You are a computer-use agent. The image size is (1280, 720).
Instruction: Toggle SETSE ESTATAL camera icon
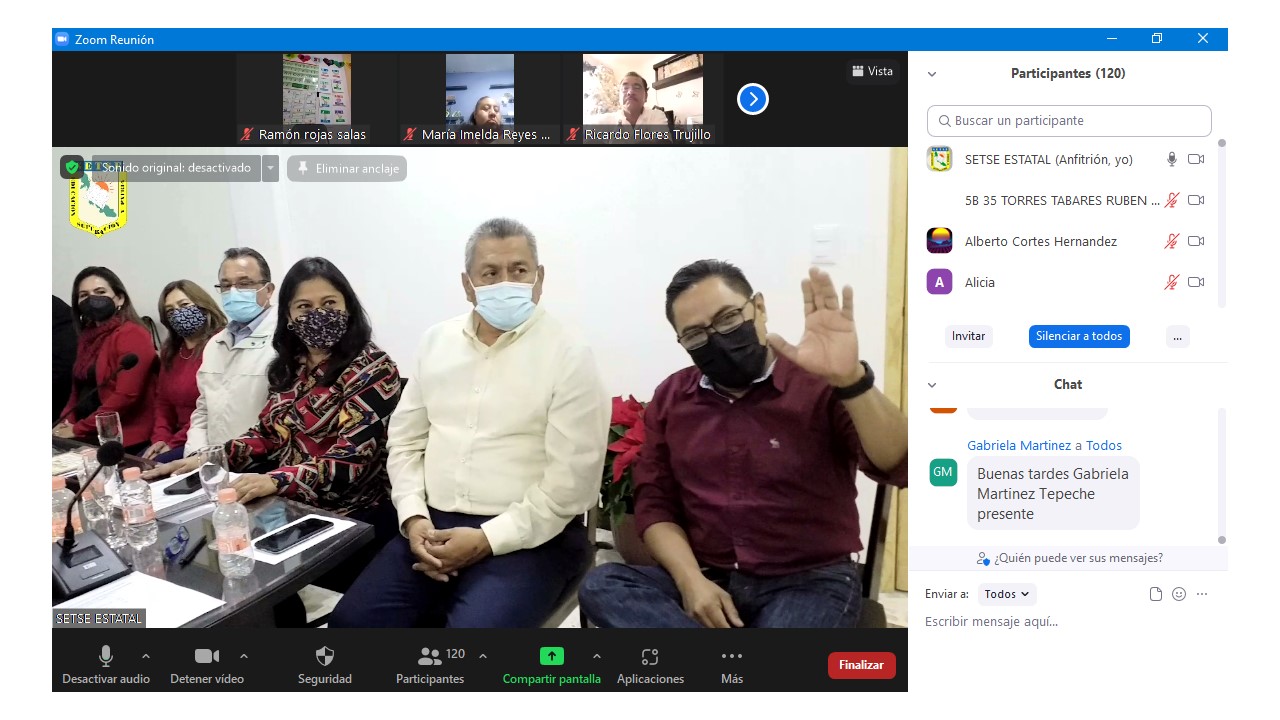tap(1196, 159)
